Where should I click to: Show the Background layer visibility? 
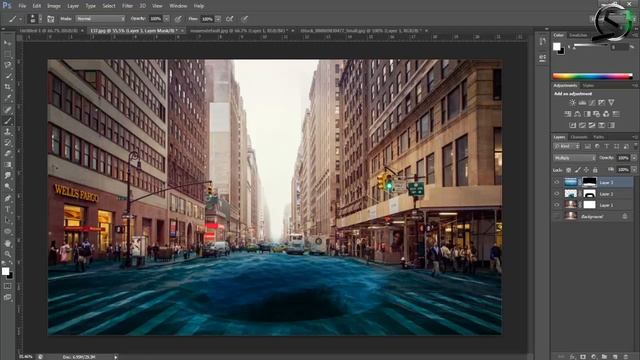[557, 216]
